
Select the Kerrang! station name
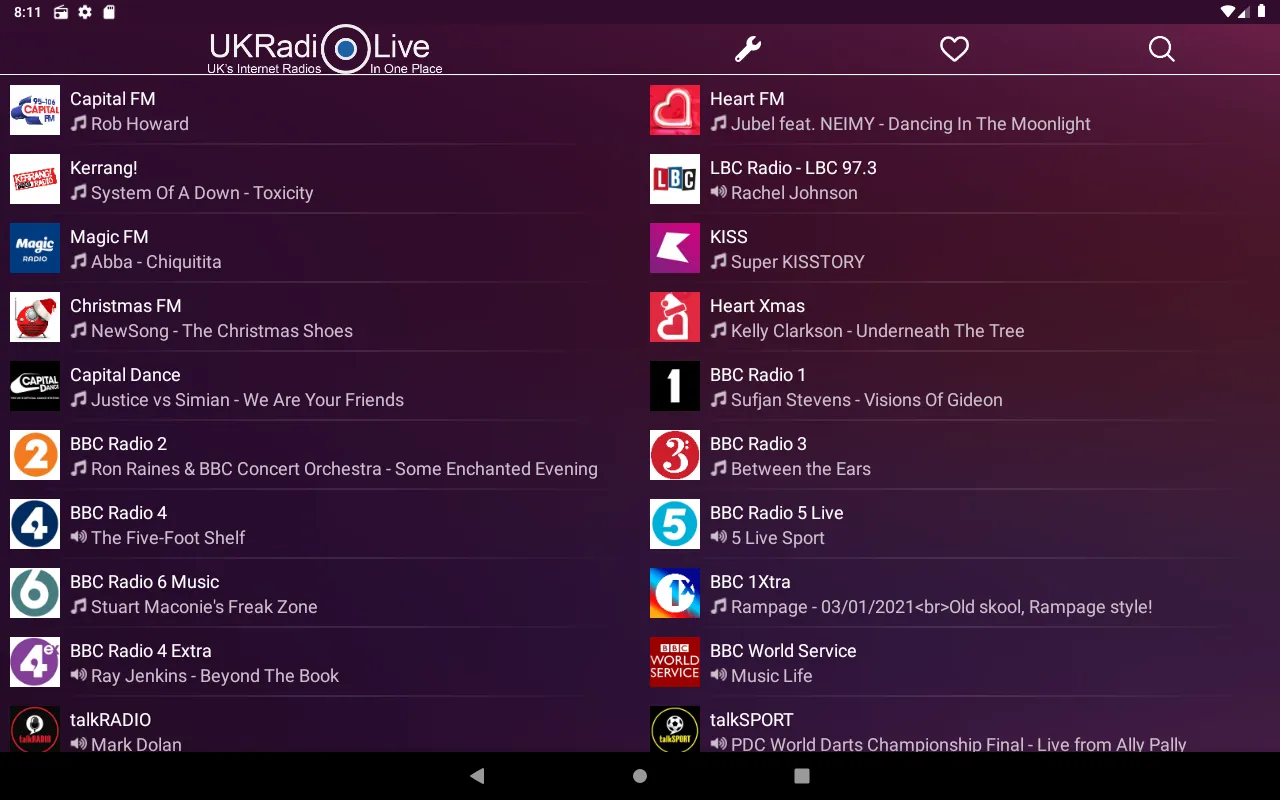[x=103, y=168]
